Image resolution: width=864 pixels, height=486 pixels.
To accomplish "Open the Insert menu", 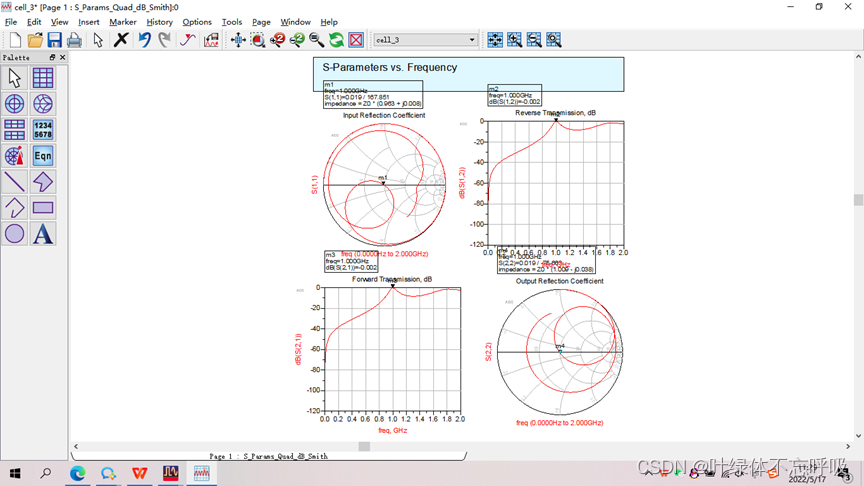I will tap(89, 22).
